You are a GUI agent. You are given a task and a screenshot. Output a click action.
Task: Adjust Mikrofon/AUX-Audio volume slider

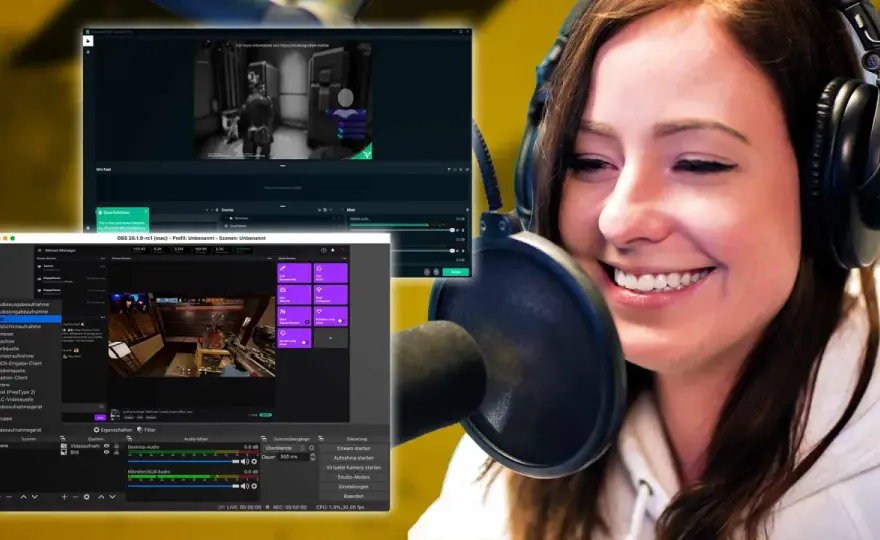184,486
